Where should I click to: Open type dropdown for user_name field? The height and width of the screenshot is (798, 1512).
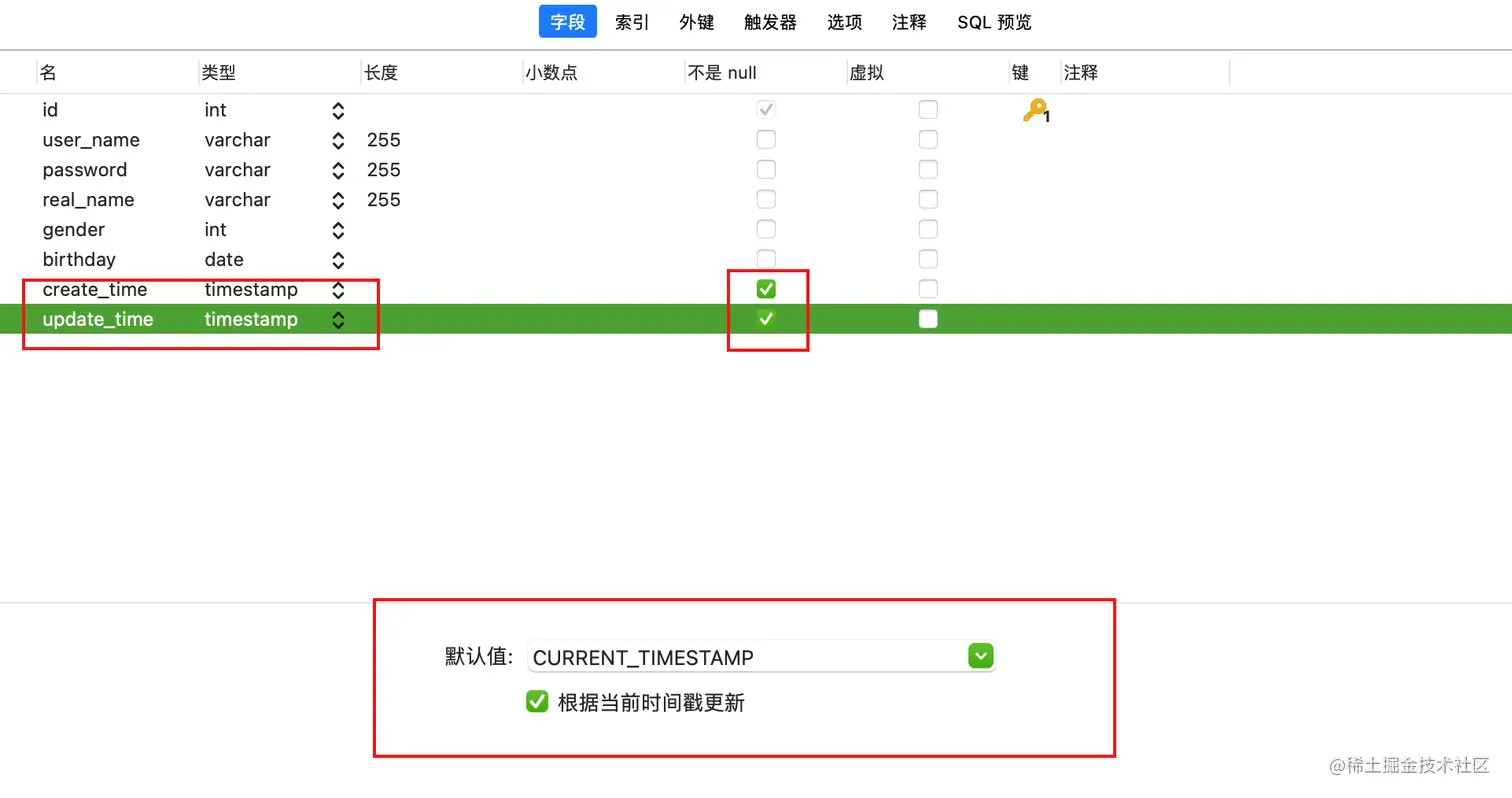point(338,140)
